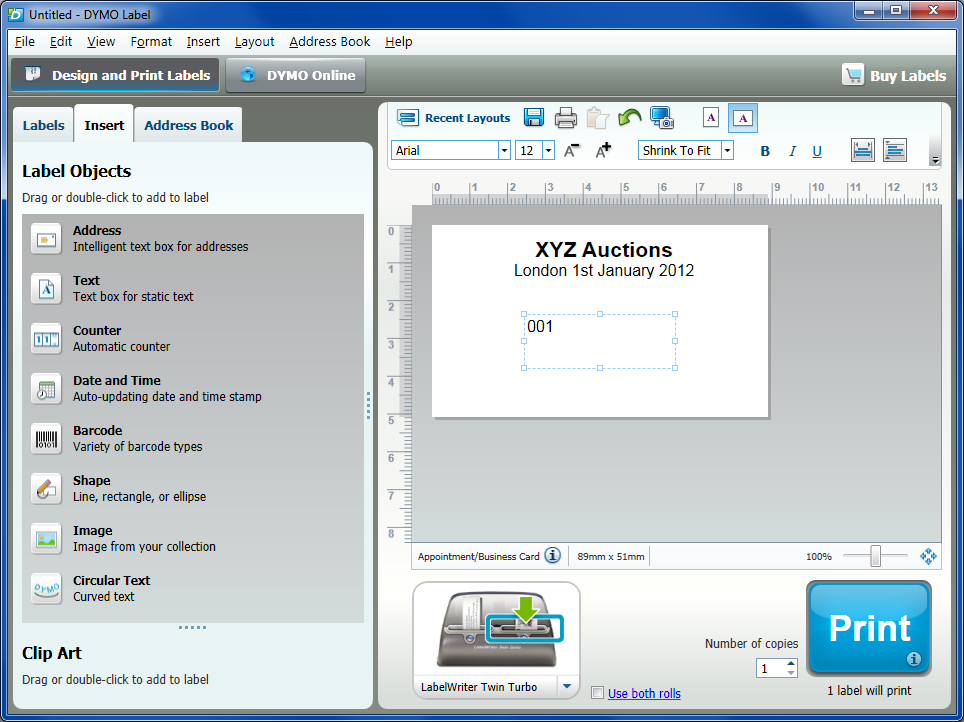Viewport: 964px width, 722px height.
Task: Add Date and Time object icon
Action: (46, 389)
